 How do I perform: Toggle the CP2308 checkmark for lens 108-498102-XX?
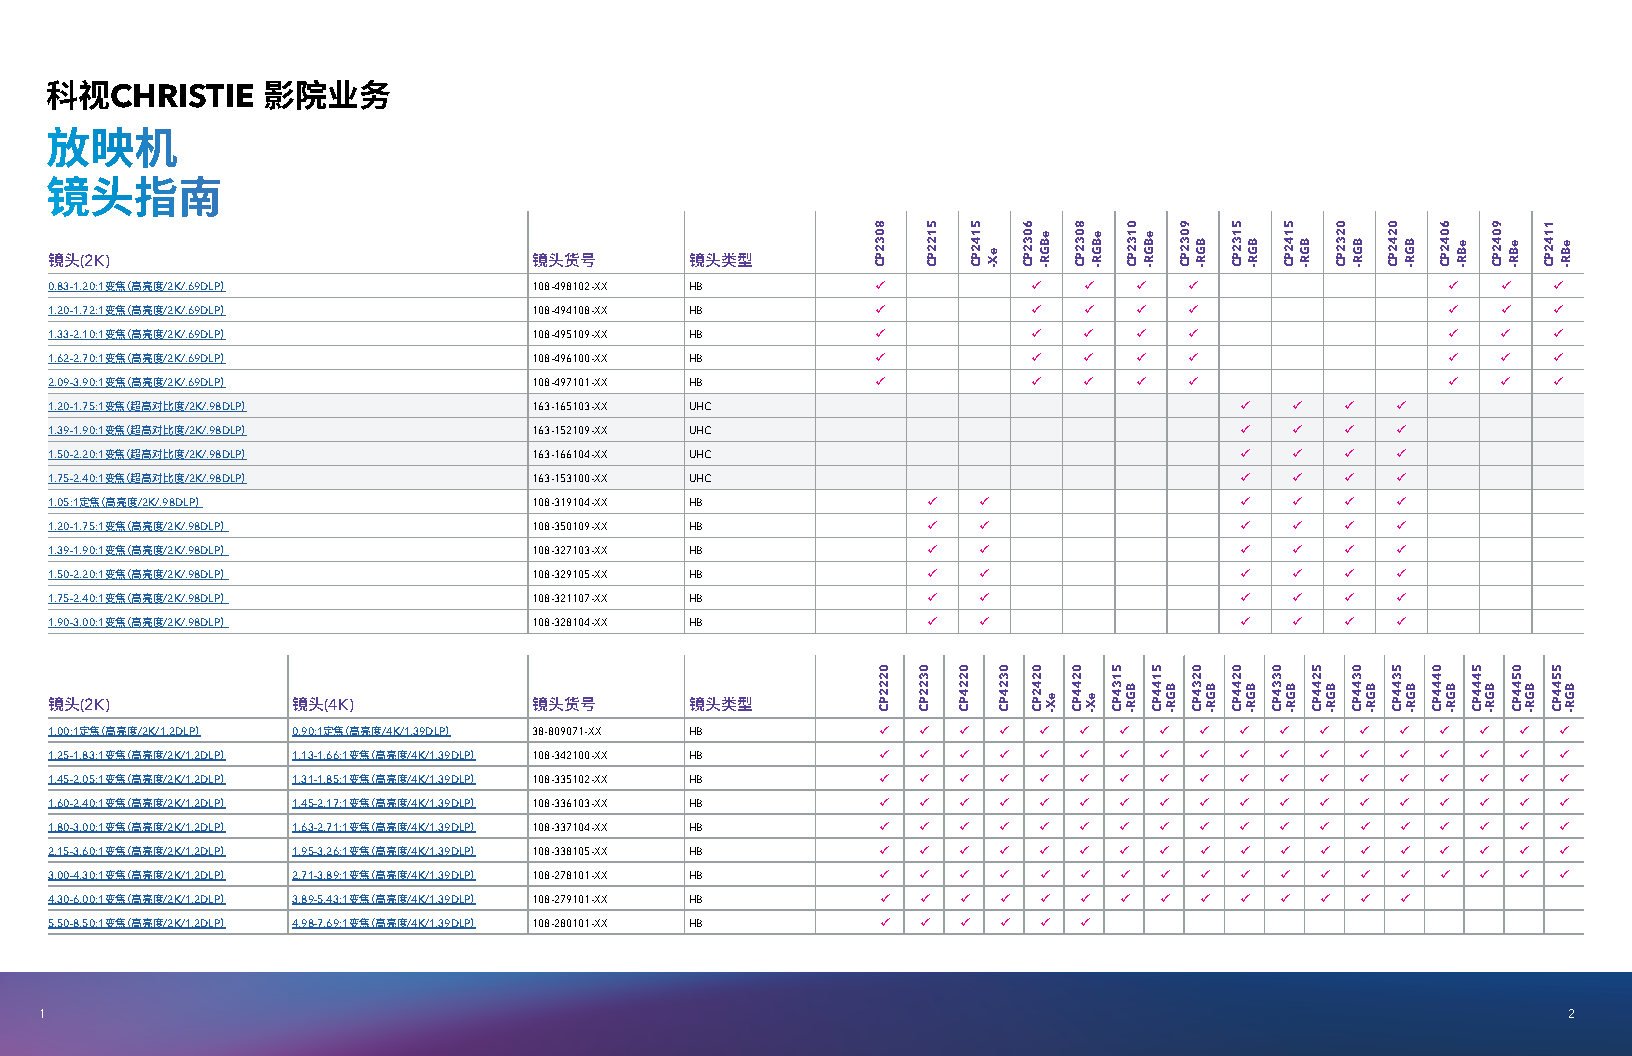878,285
